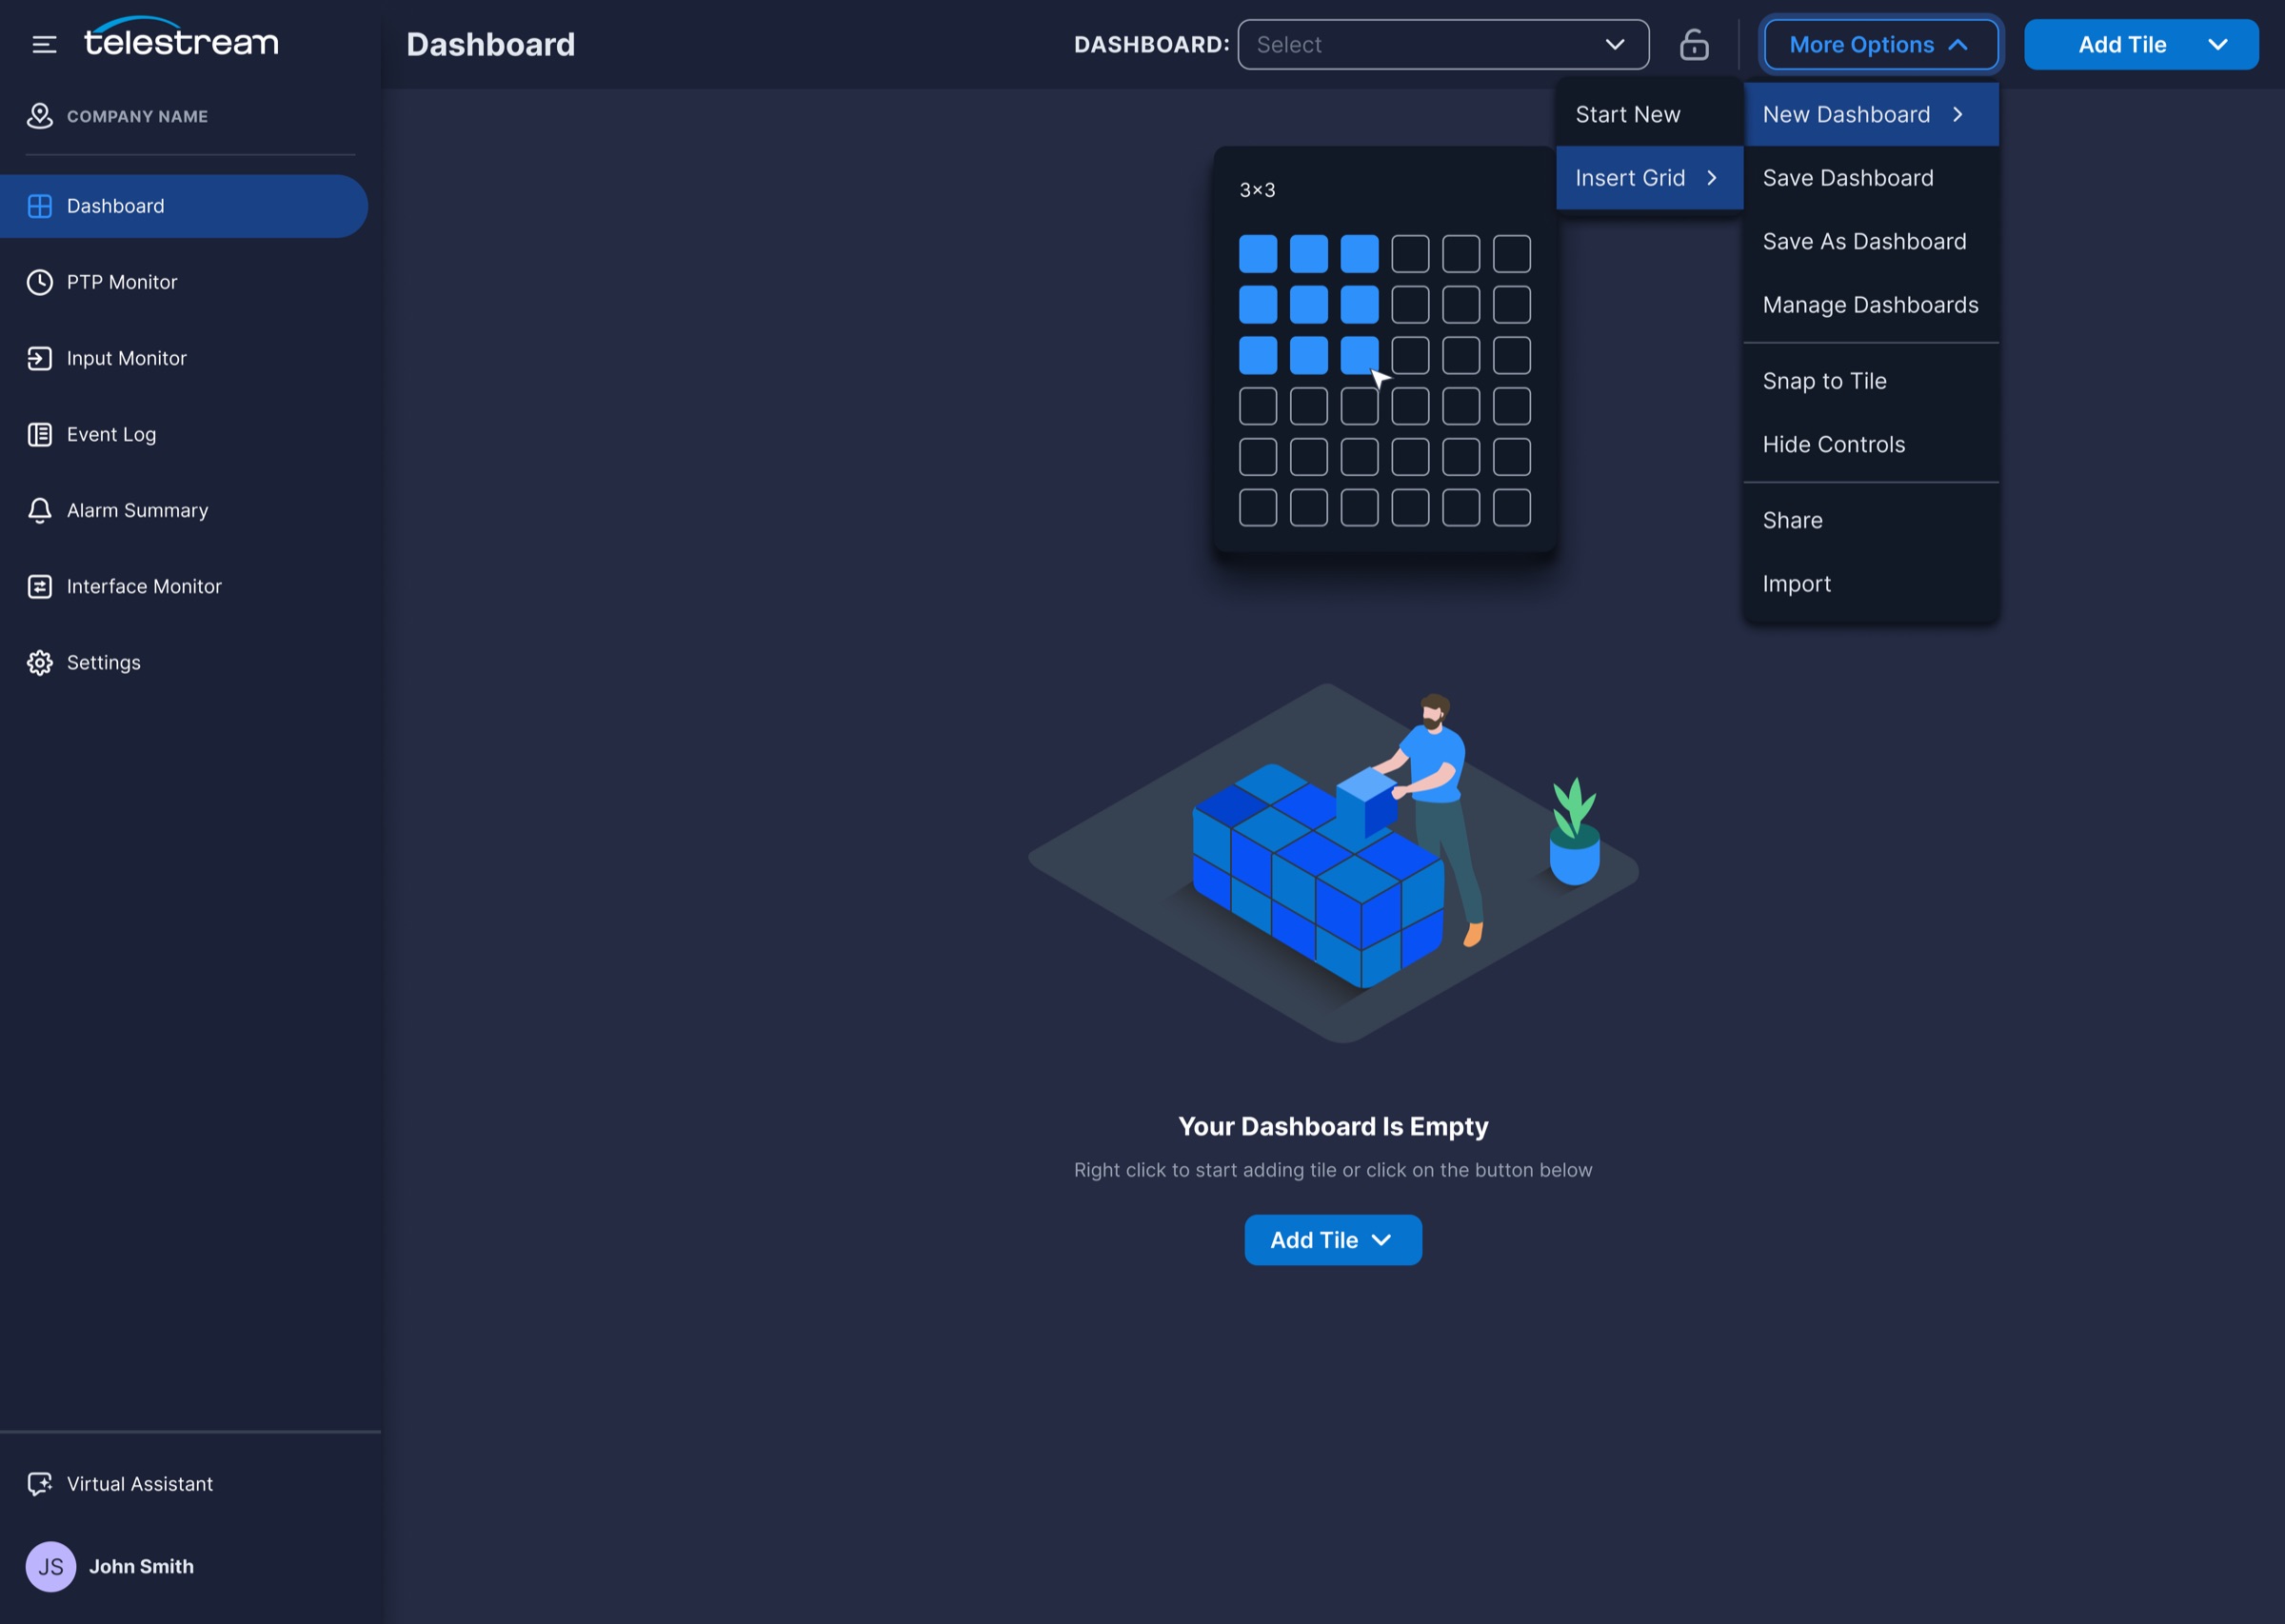
Task: Choose Snap to Tile option
Action: (1870, 381)
